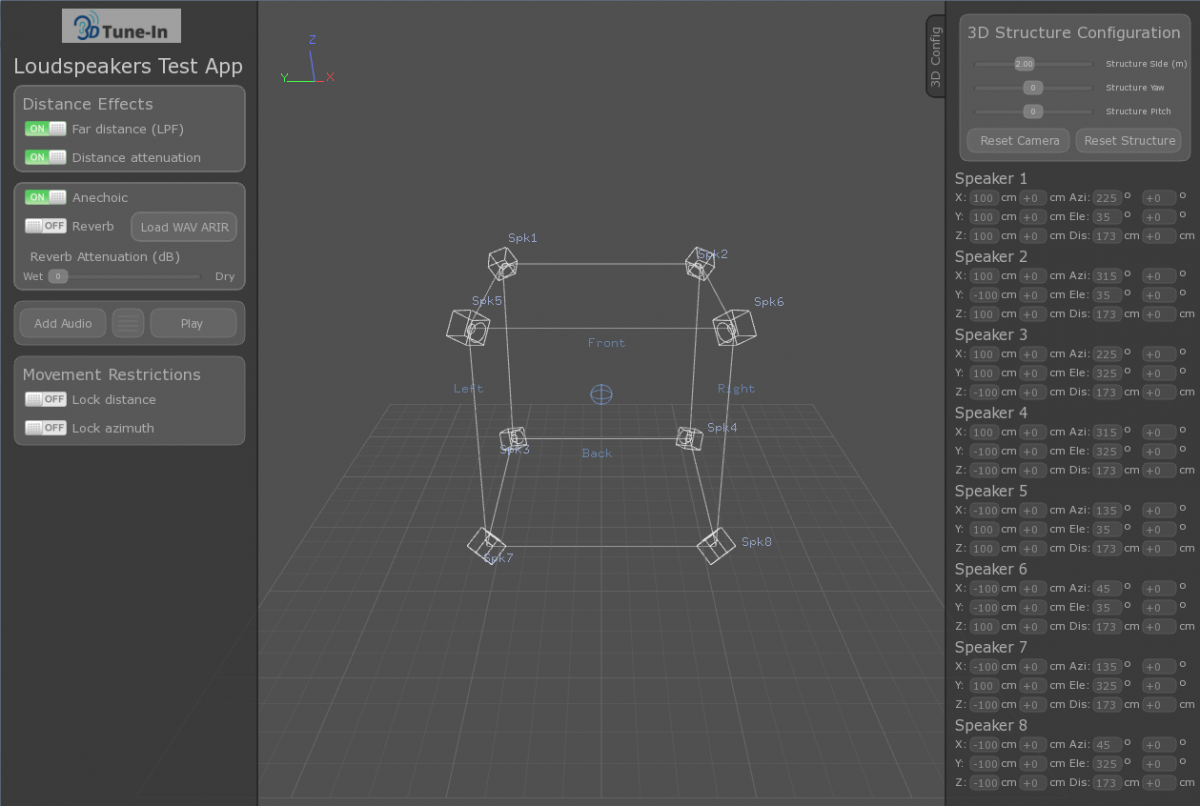Turn off the Anechoic switch
The image size is (1200, 806).
pyautogui.click(x=46, y=197)
